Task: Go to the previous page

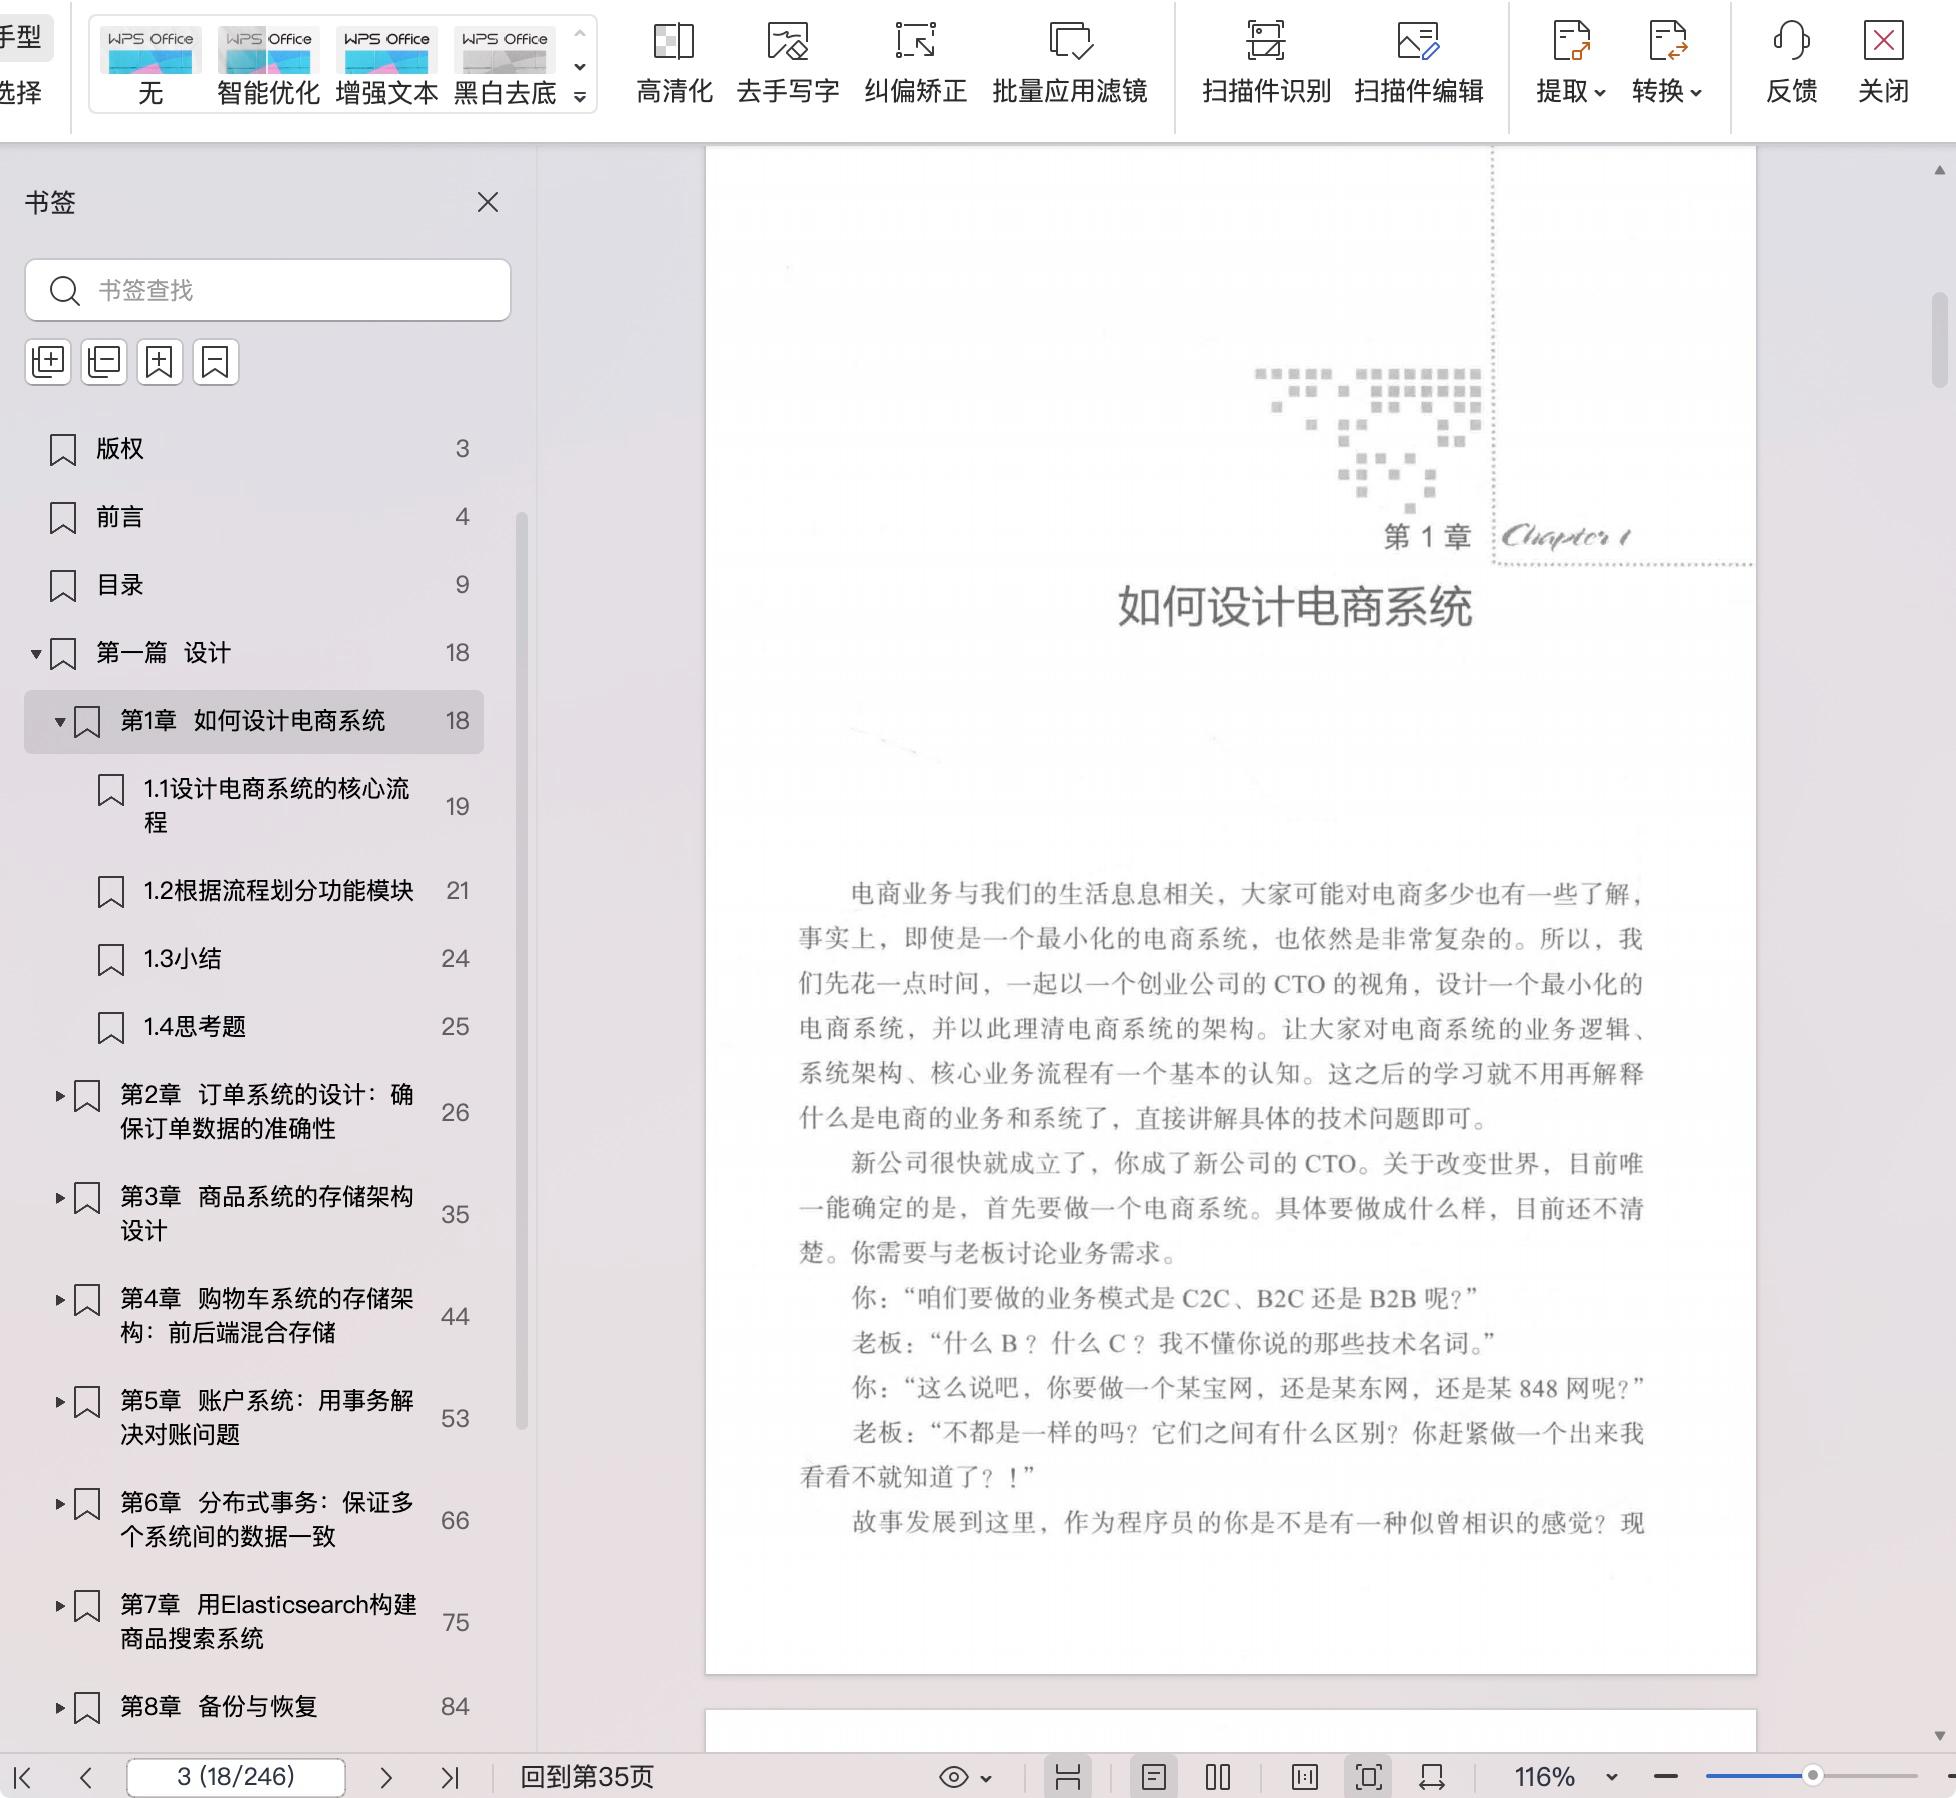Action: tap(86, 1777)
